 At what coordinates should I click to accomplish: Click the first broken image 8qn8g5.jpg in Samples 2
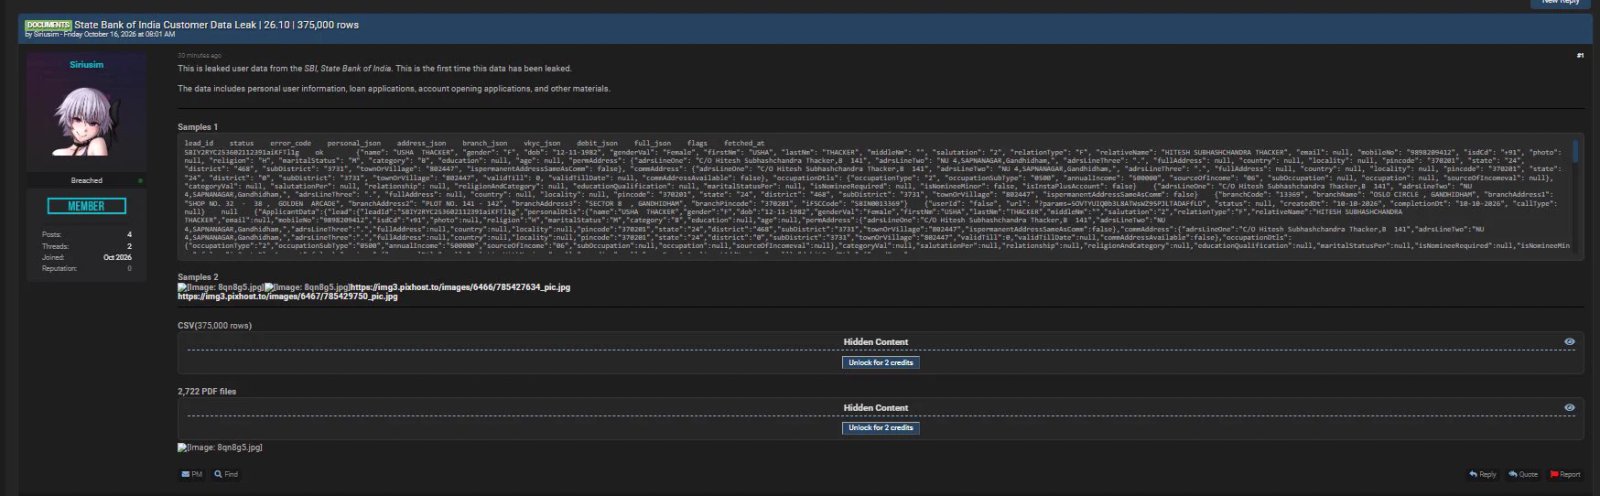tap(220, 287)
